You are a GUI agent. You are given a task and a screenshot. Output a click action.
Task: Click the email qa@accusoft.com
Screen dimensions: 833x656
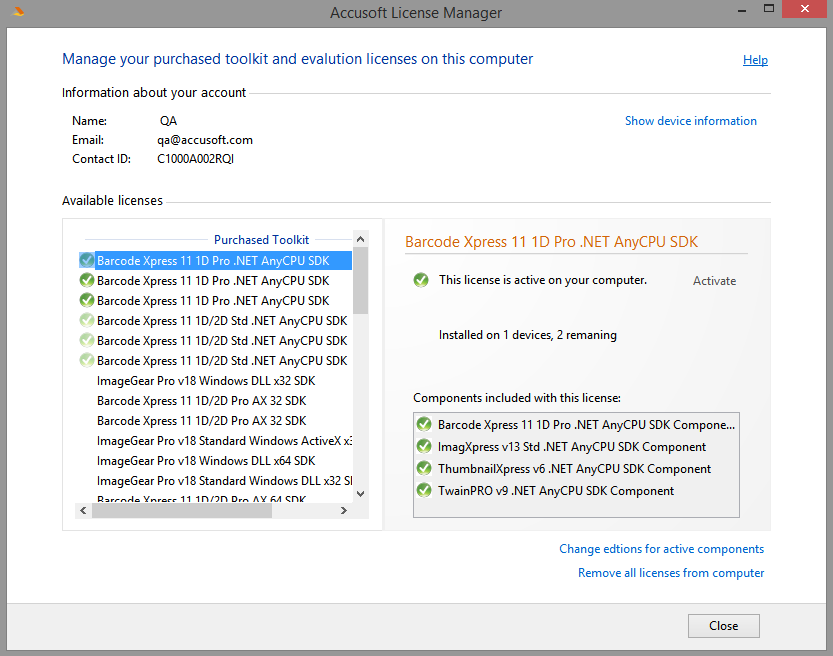point(205,140)
